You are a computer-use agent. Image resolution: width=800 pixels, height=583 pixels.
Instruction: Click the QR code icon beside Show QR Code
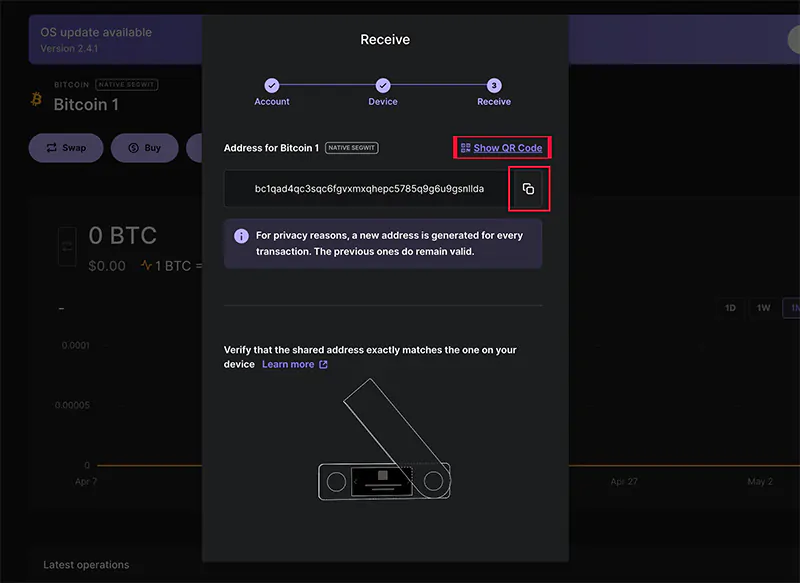465,148
